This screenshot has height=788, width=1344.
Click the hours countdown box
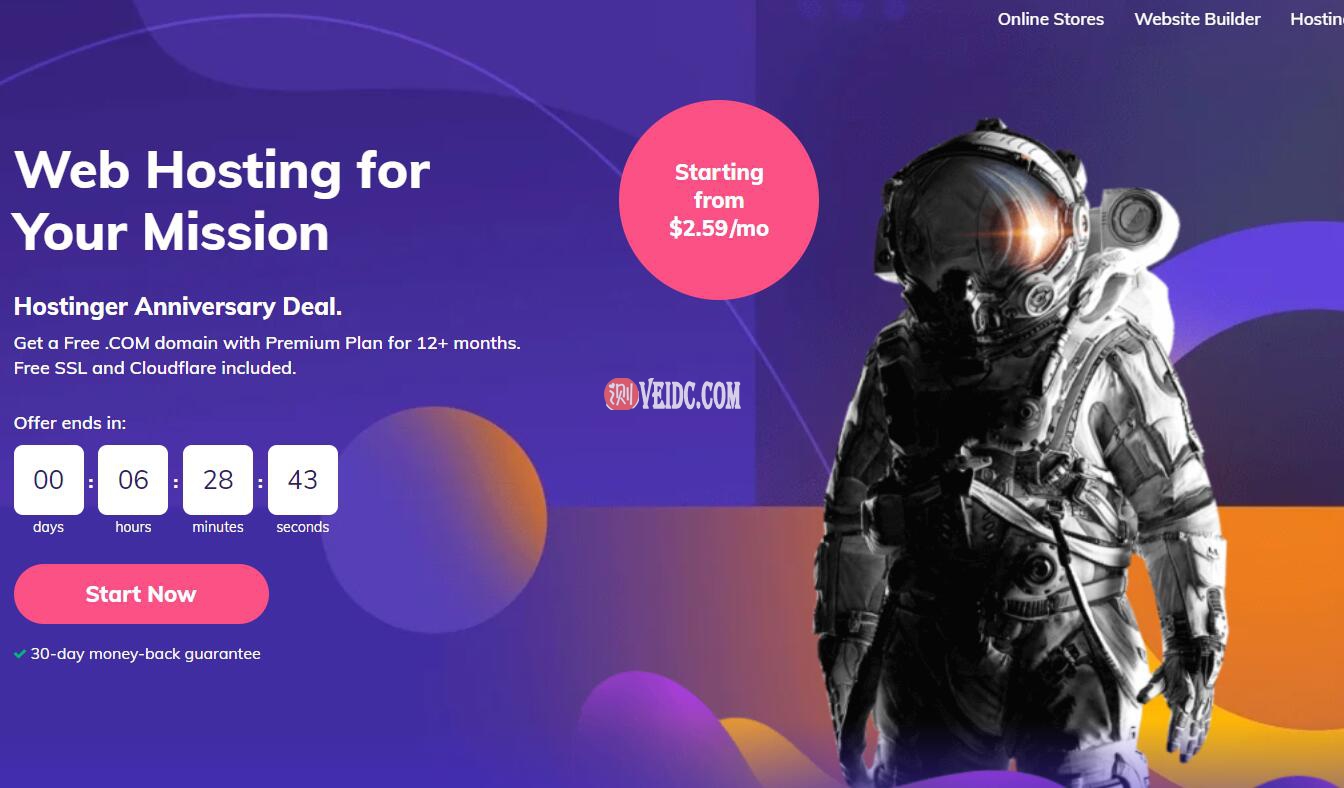133,480
